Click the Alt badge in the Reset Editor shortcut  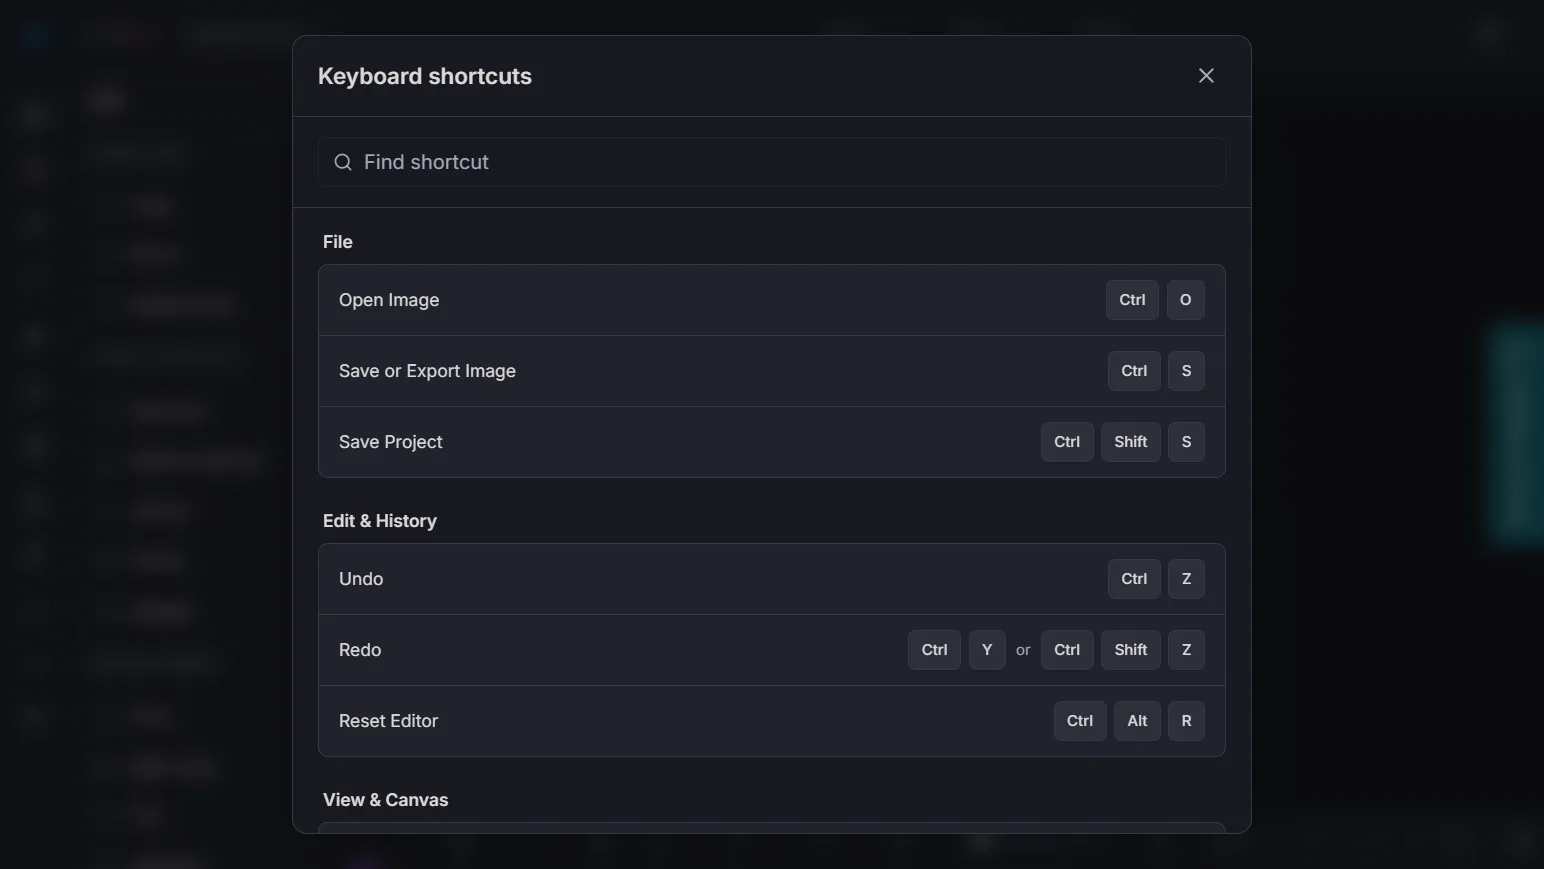[x=1136, y=721]
